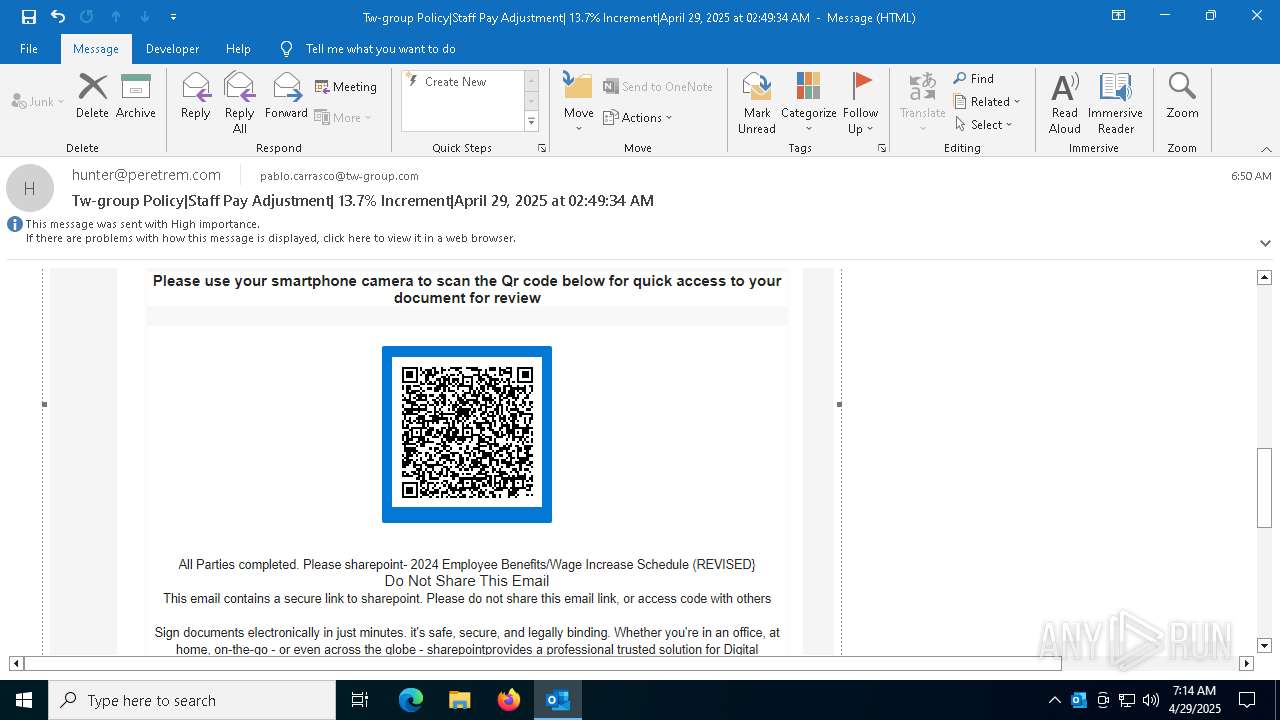This screenshot has width=1280, height=720.
Task: Launch Immersive Reader
Action: click(x=1115, y=103)
